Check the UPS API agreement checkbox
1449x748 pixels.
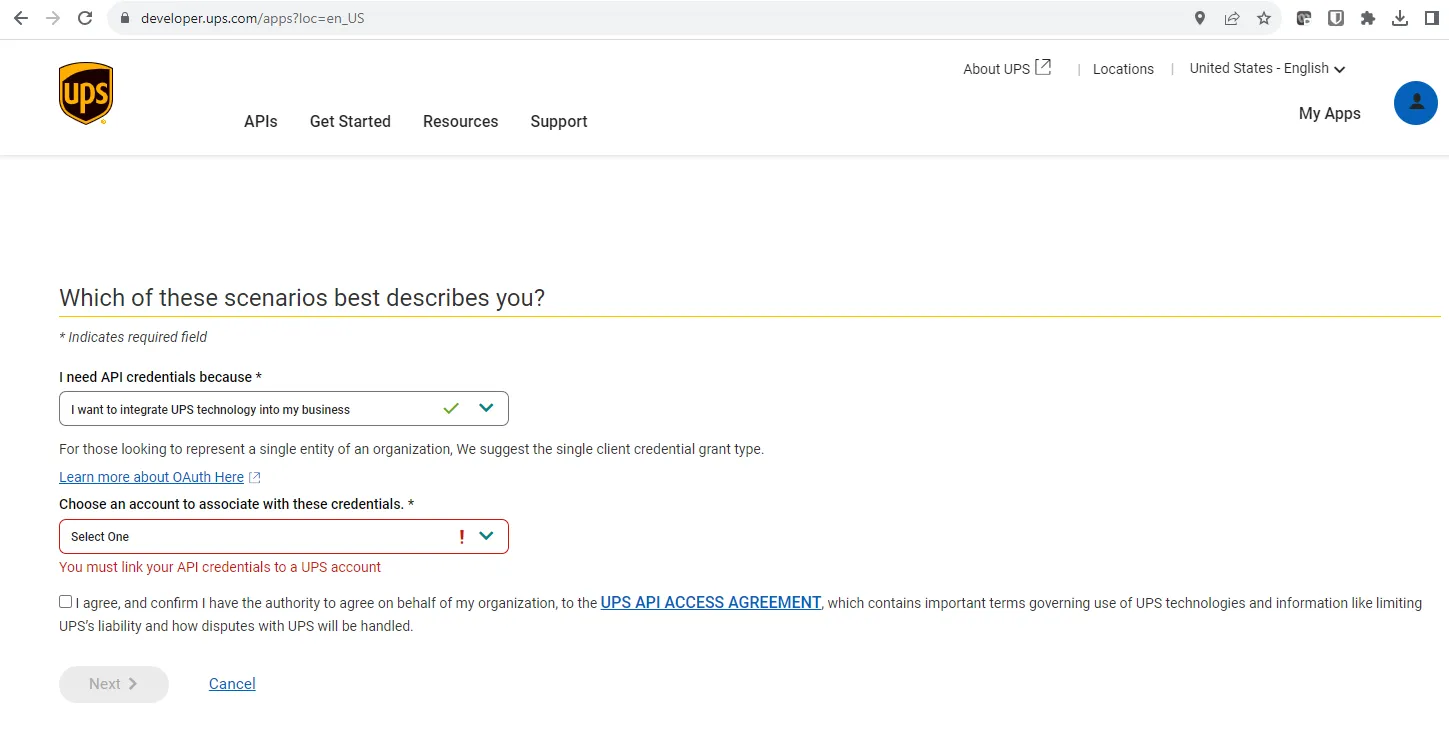pos(66,602)
